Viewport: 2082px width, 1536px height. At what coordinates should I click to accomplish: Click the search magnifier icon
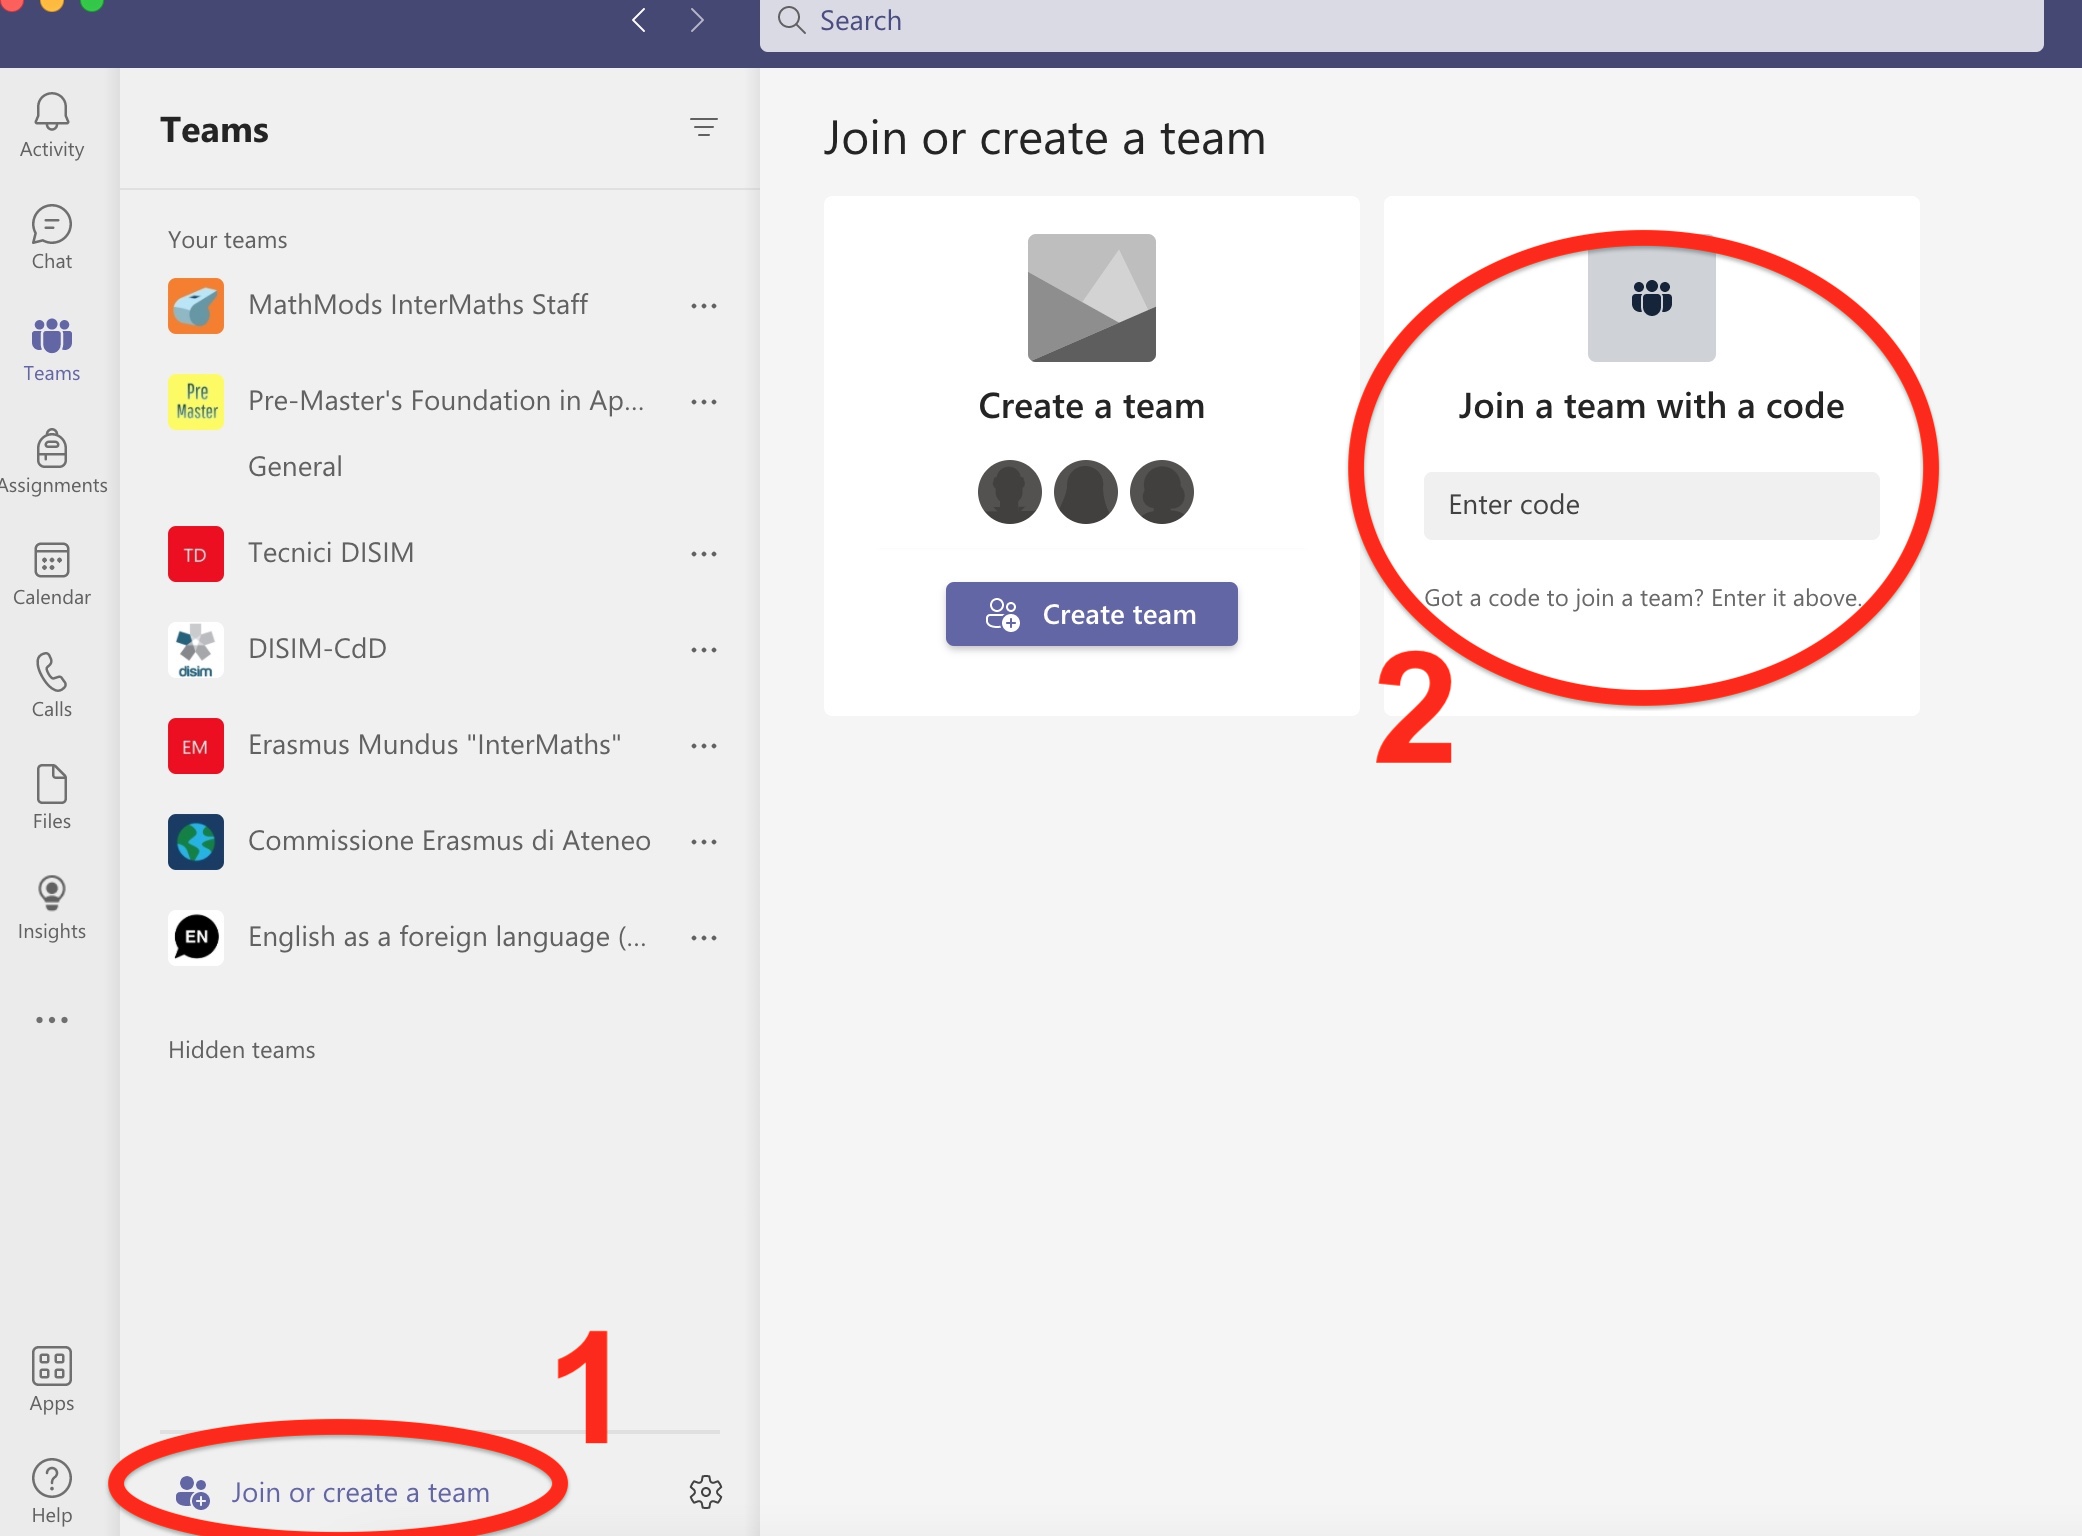click(x=792, y=20)
